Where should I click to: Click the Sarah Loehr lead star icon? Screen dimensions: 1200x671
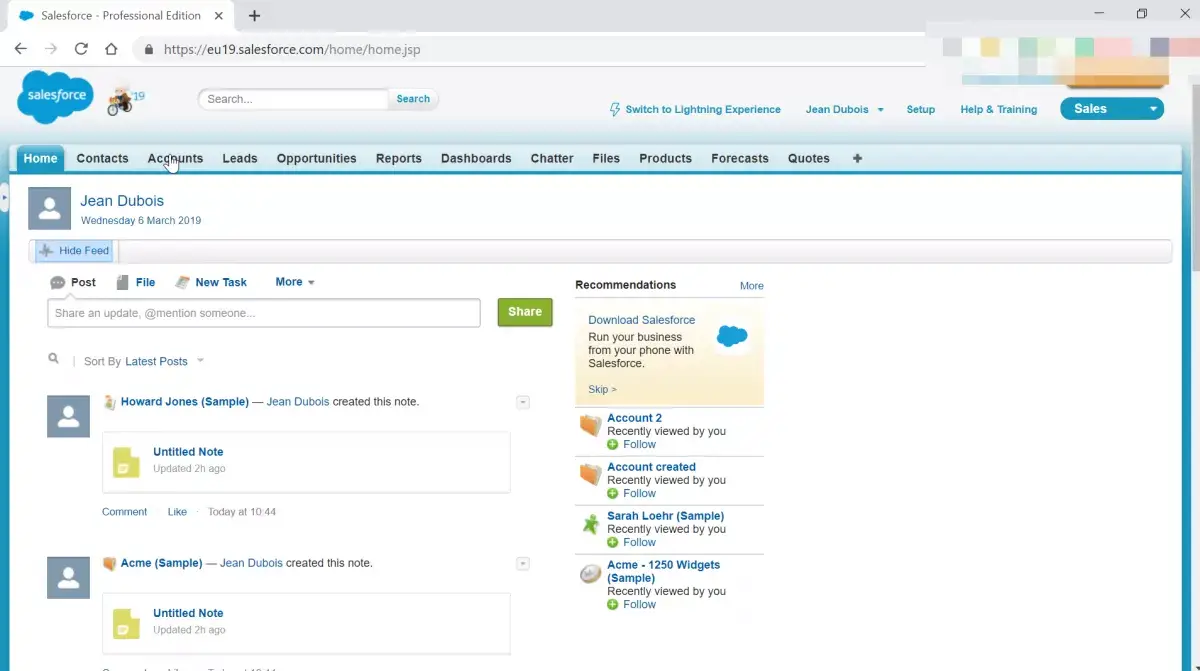coord(590,524)
